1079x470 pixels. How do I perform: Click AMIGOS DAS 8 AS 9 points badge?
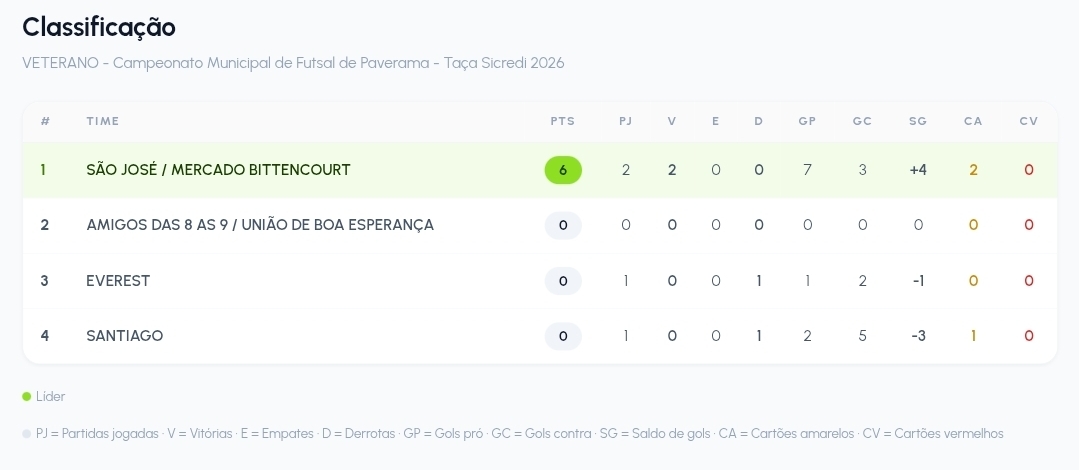[563, 225]
